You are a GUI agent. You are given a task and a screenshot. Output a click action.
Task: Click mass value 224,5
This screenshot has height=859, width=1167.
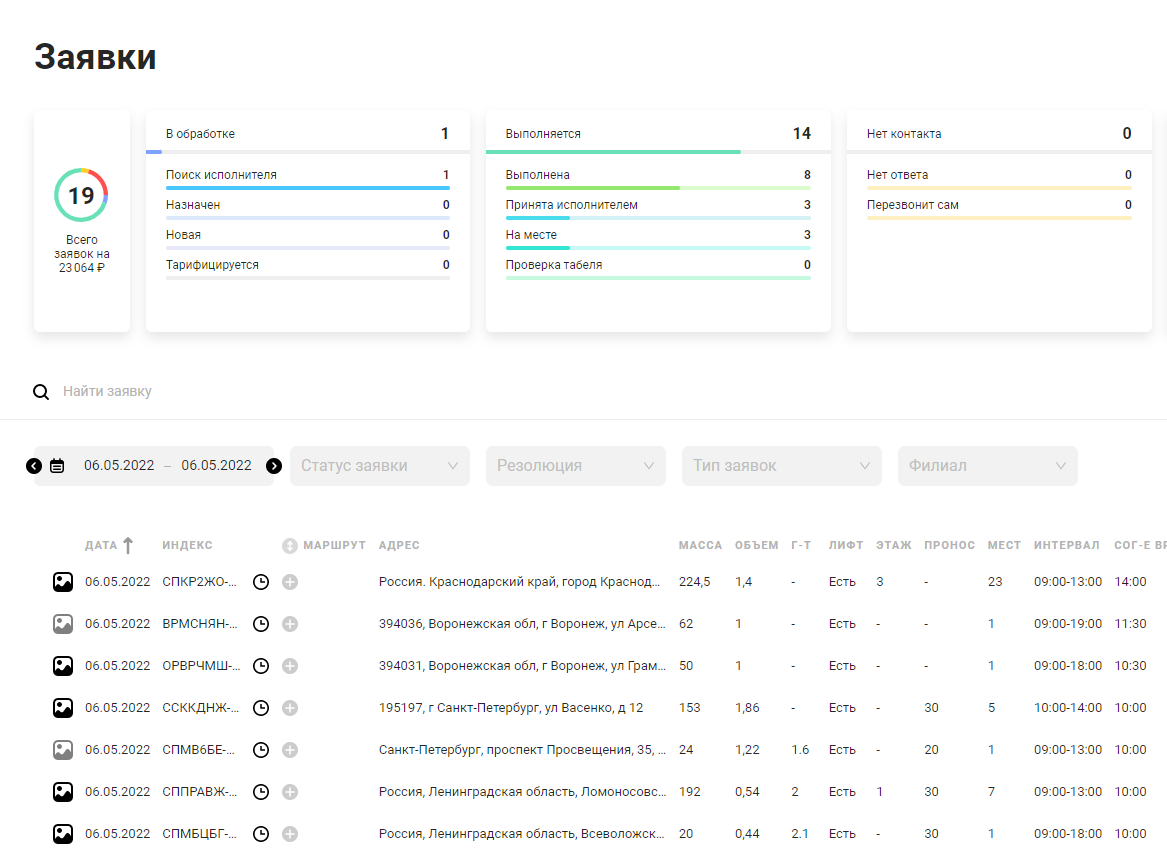click(x=694, y=582)
